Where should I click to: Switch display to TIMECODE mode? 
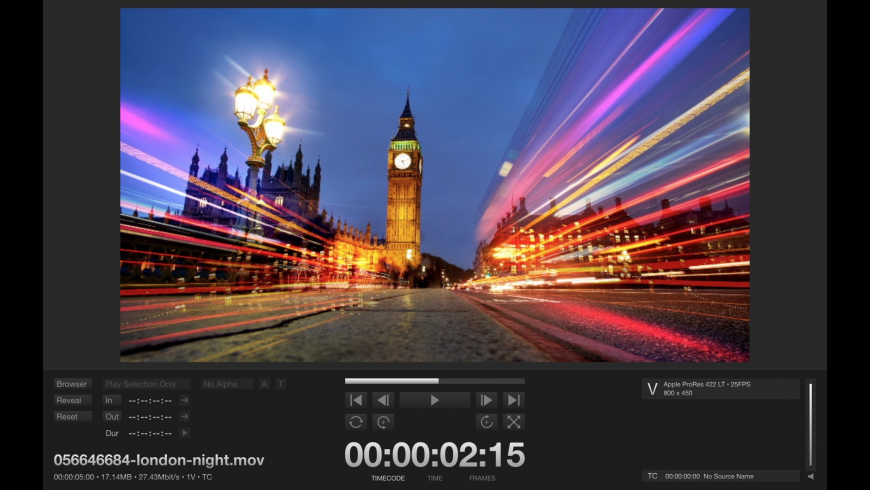(x=388, y=478)
